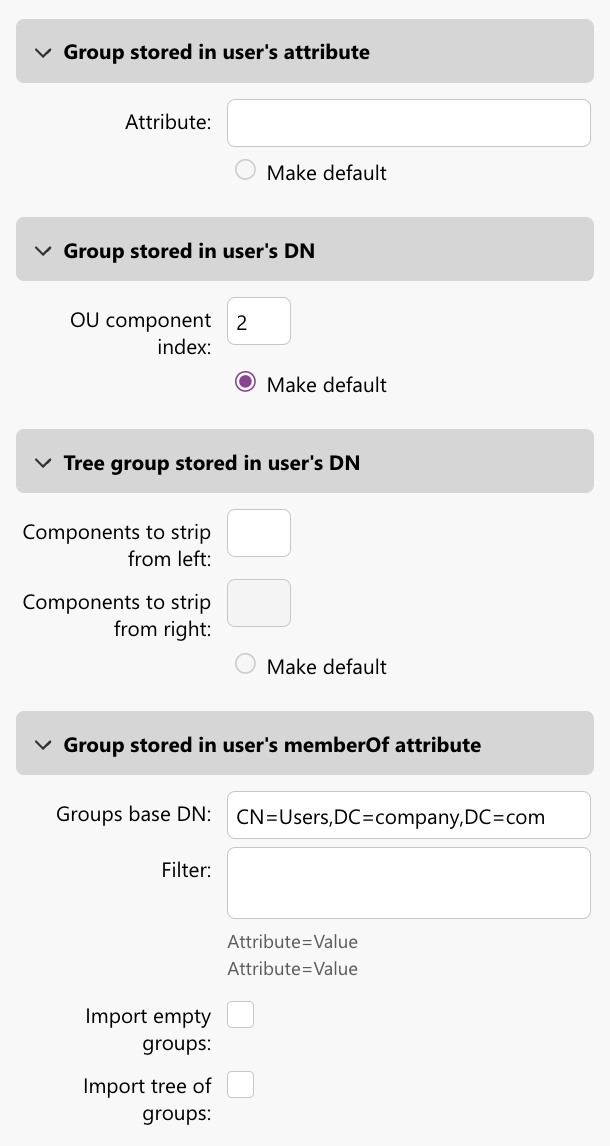This screenshot has width=610, height=1146.
Task: Select Make default under user's DN section
Action: point(245,384)
